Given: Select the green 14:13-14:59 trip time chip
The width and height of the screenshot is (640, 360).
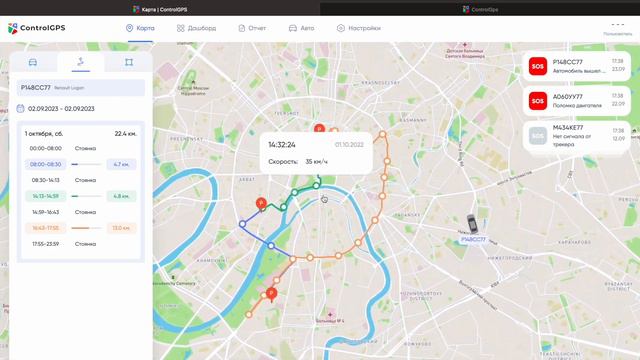Looking at the screenshot, I should 45,196.
